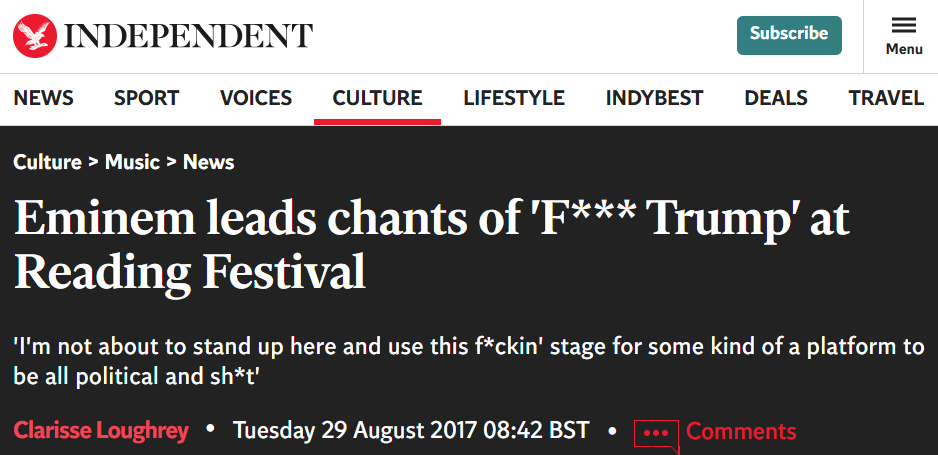Navigate to the Lifestyle section
938x455 pixels.
[x=514, y=98]
